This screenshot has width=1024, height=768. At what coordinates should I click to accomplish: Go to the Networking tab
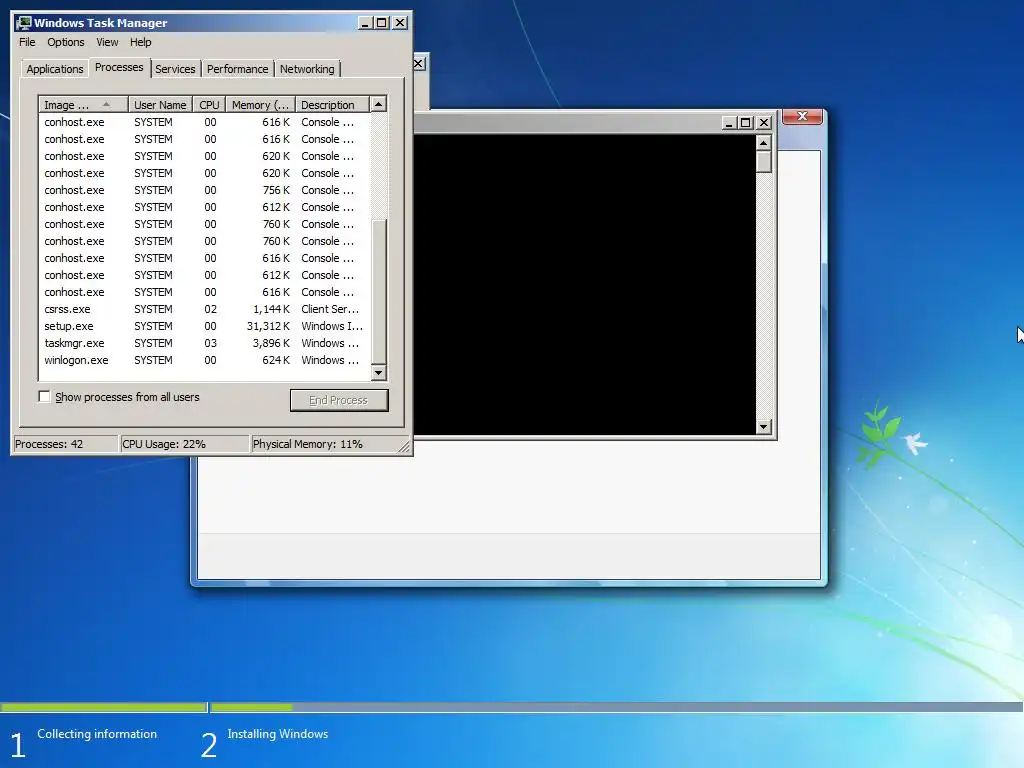[307, 69]
